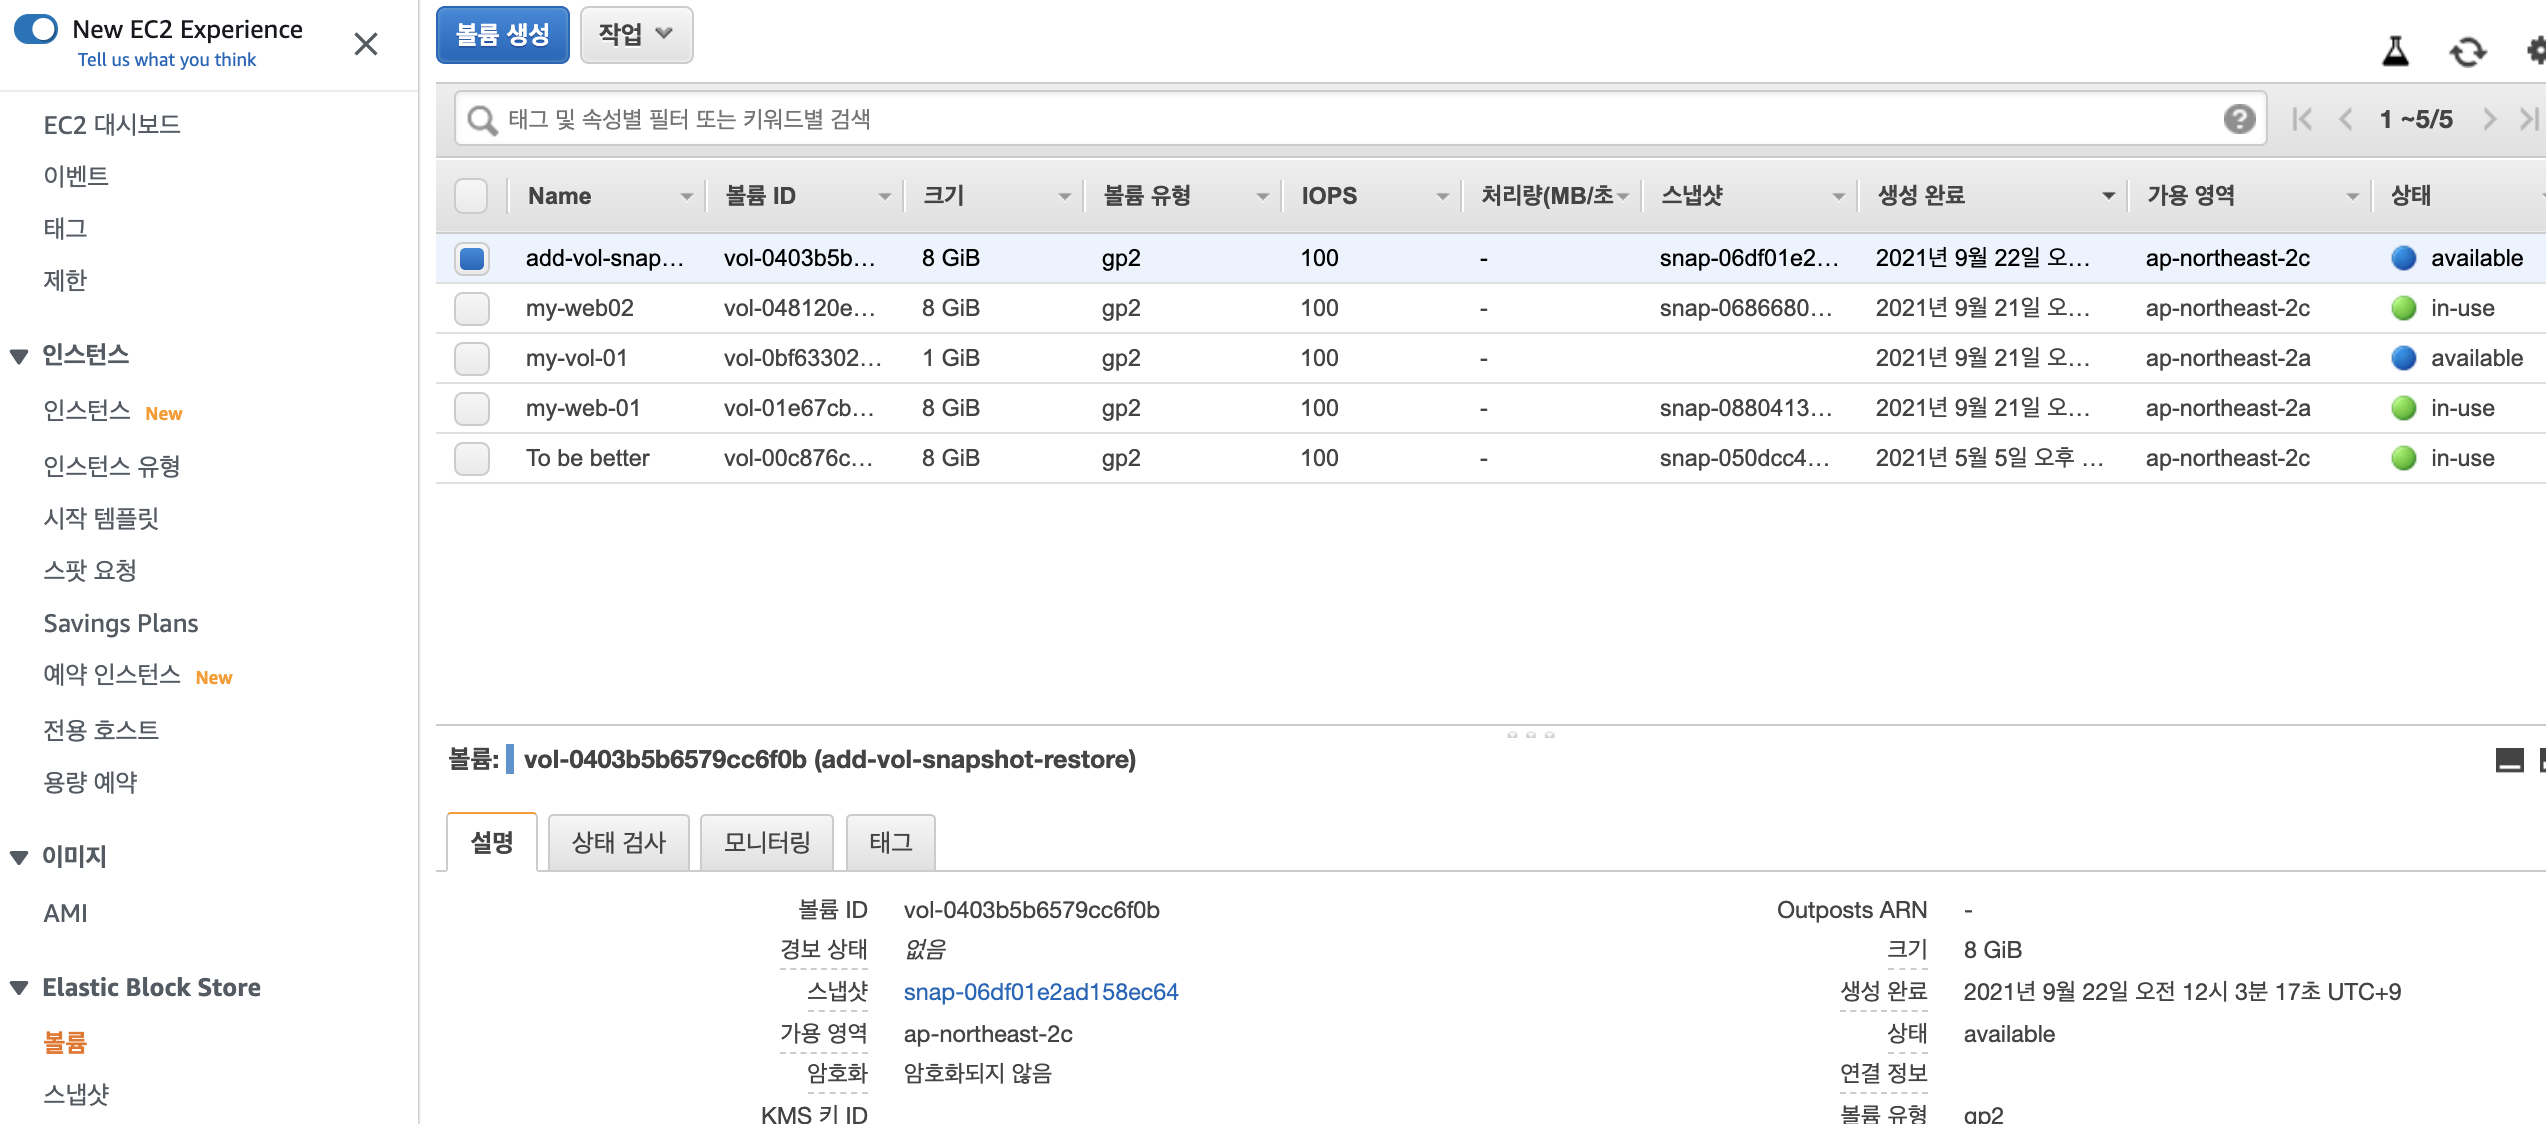Image resolution: width=2546 pixels, height=1124 pixels.
Task: Click the search magnifier icon
Action: point(482,120)
